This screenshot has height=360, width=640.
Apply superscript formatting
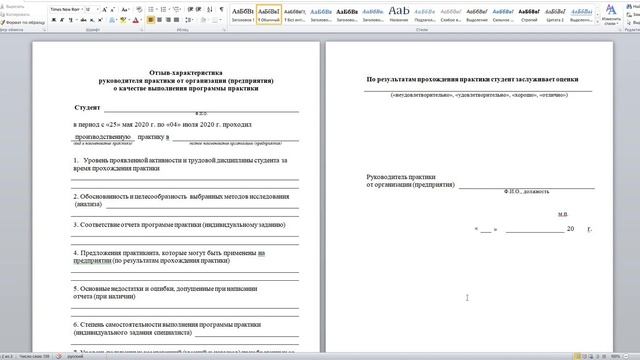100,20
